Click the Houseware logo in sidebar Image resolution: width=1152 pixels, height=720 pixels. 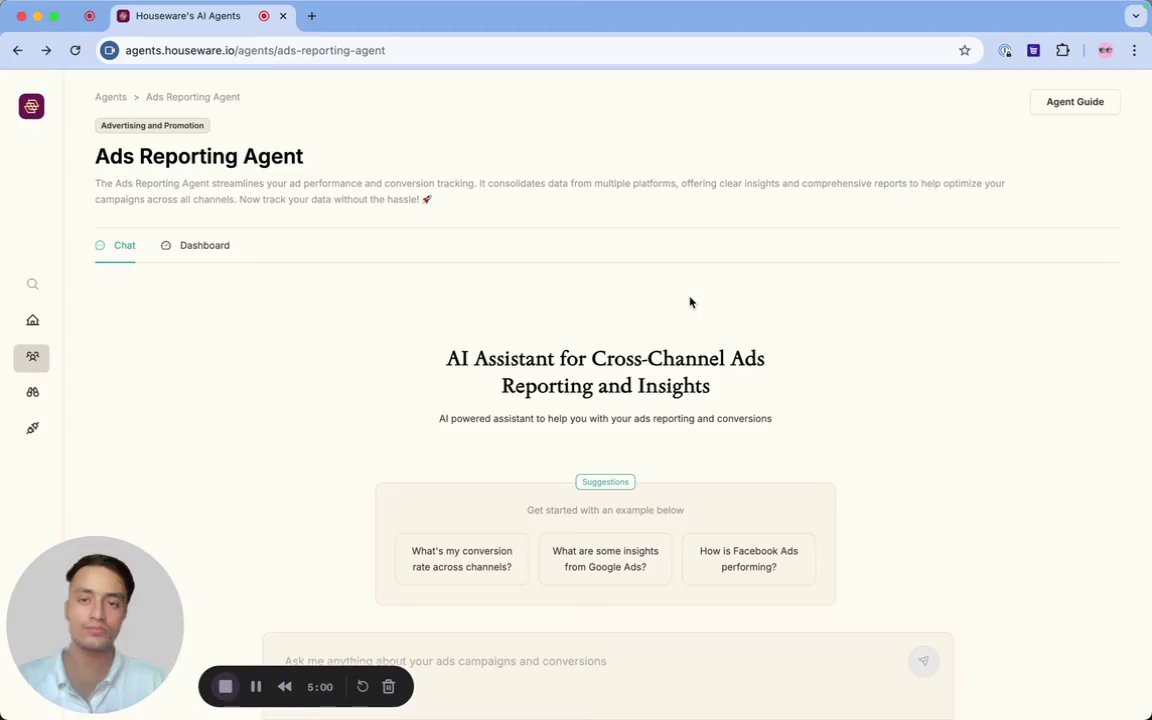tap(32, 107)
